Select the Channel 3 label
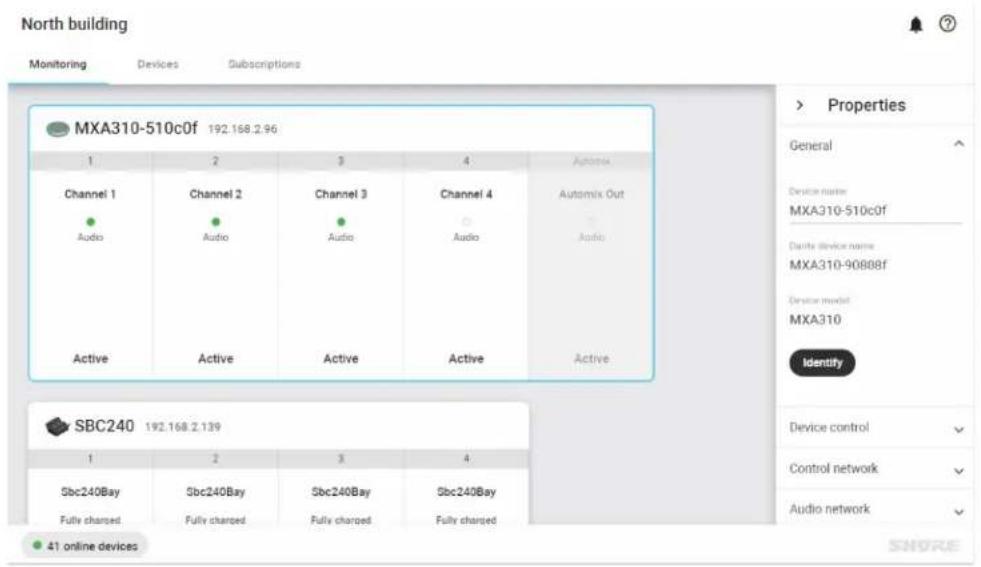 click(341, 194)
